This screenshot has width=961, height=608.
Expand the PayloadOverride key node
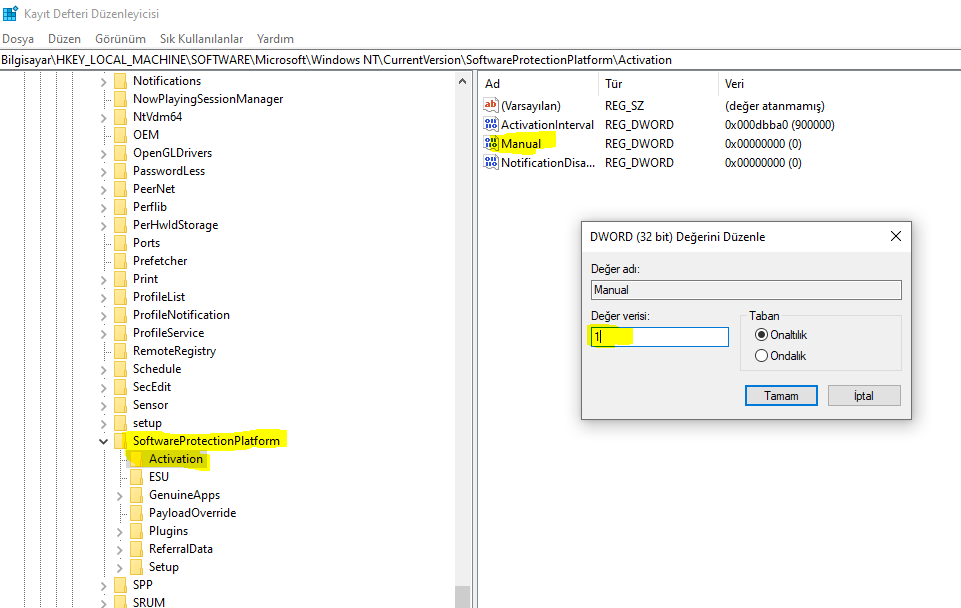pyautogui.click(x=120, y=513)
